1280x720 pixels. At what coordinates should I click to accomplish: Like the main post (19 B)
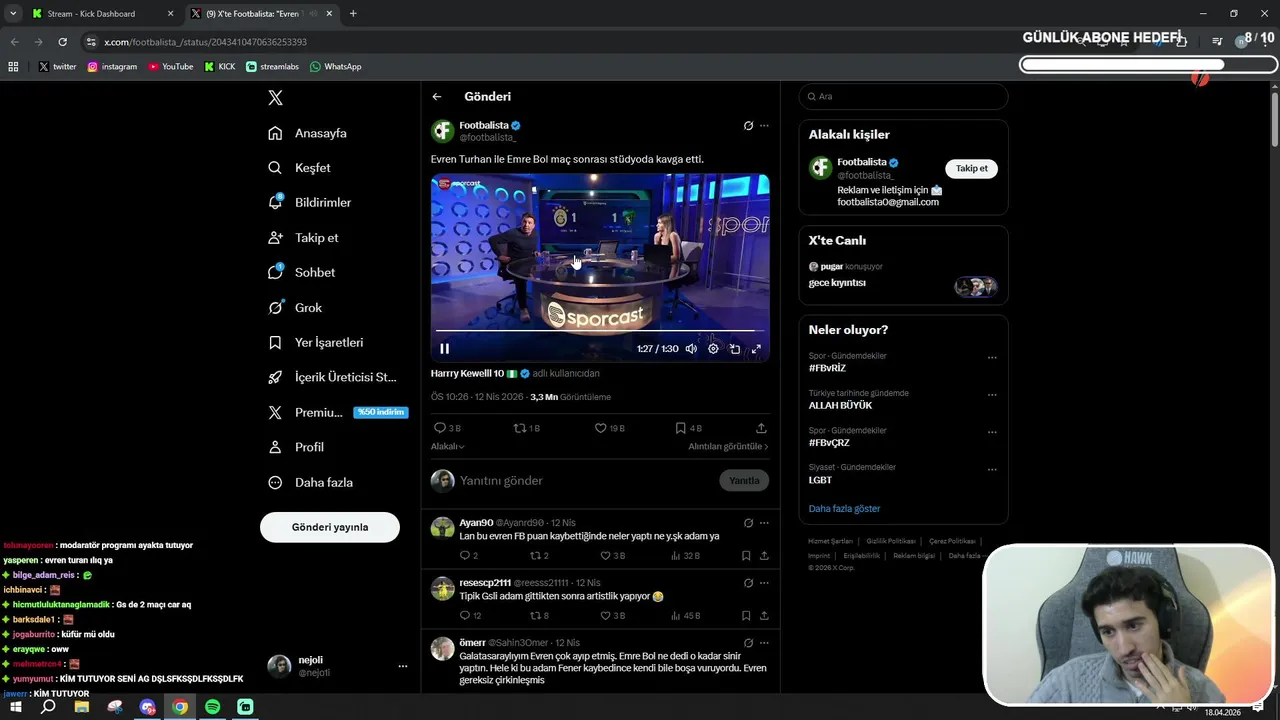(x=609, y=428)
